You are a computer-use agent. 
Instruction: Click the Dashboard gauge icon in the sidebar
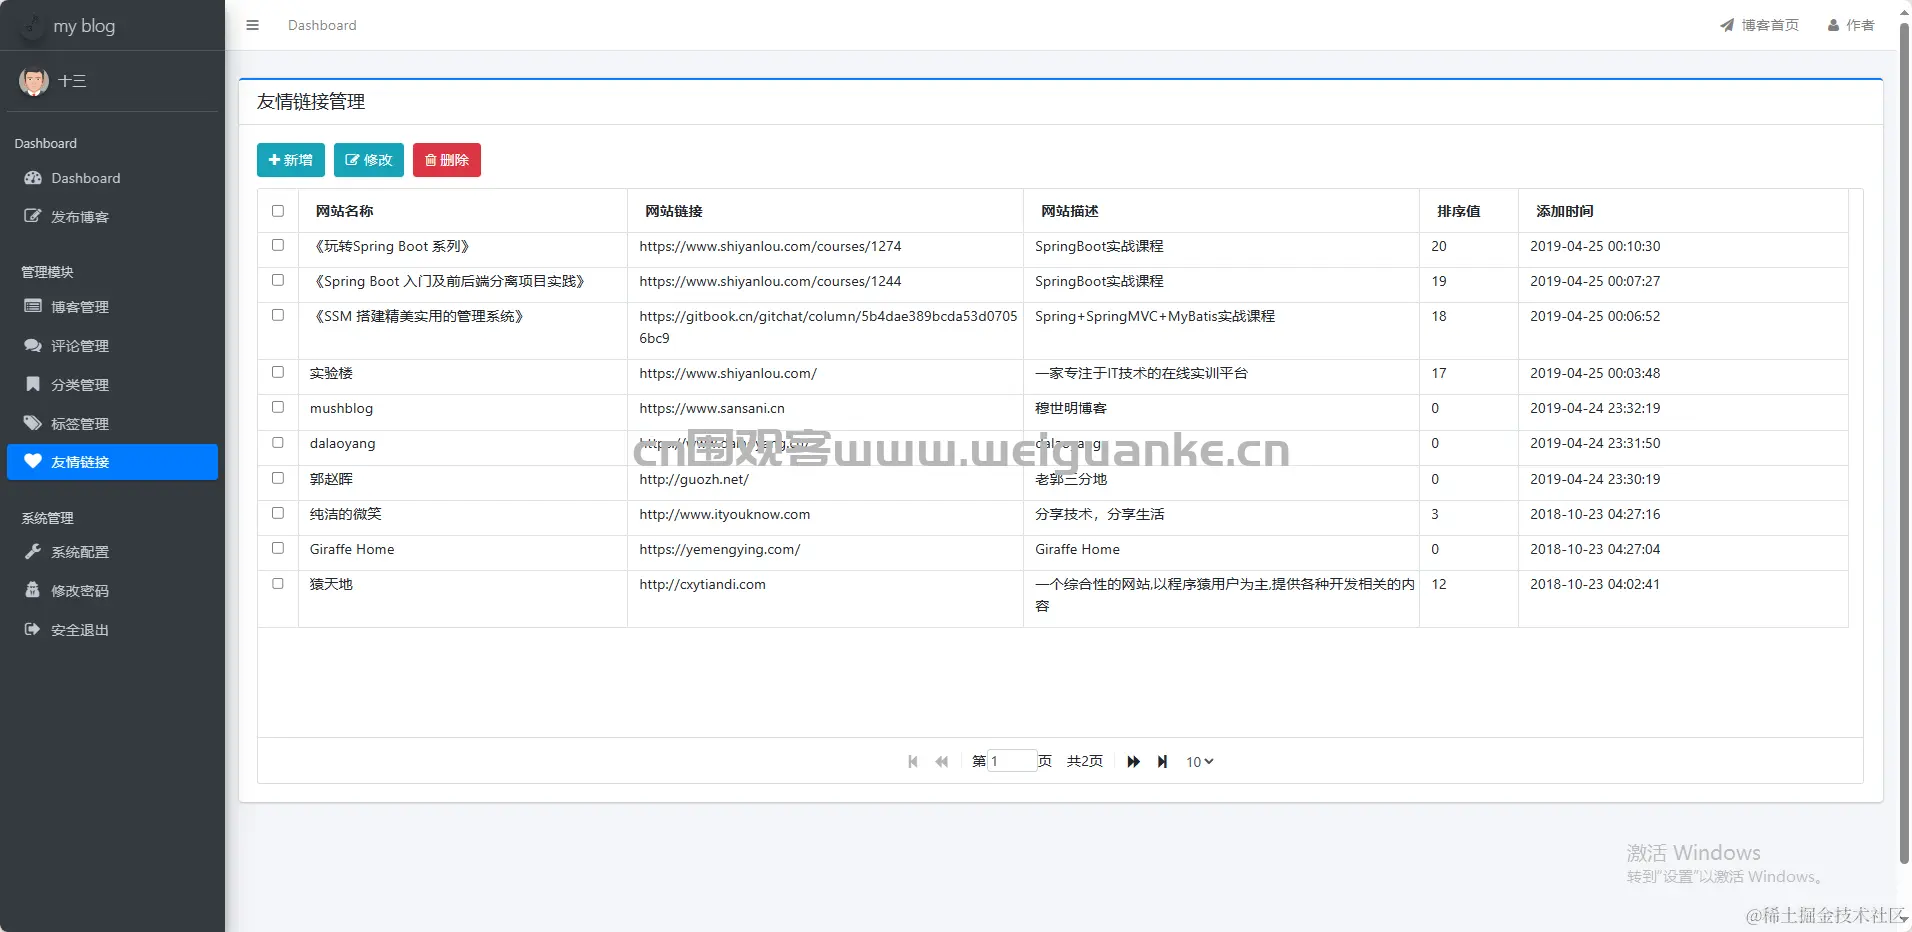click(33, 178)
